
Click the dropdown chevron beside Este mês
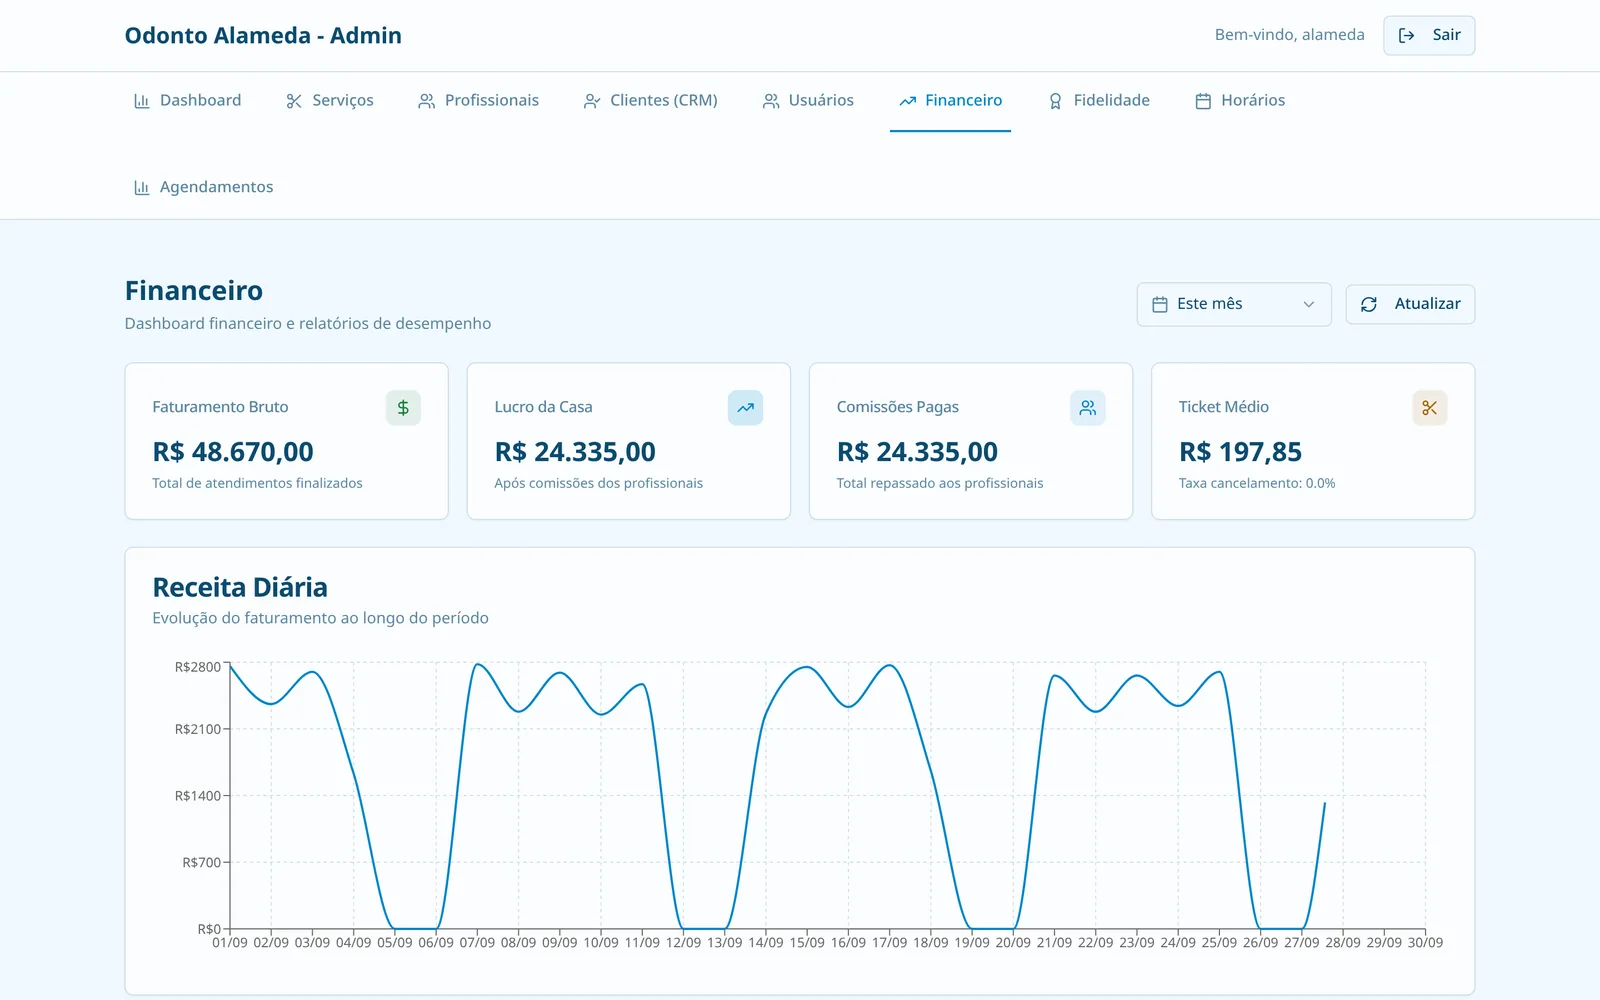click(x=1309, y=304)
